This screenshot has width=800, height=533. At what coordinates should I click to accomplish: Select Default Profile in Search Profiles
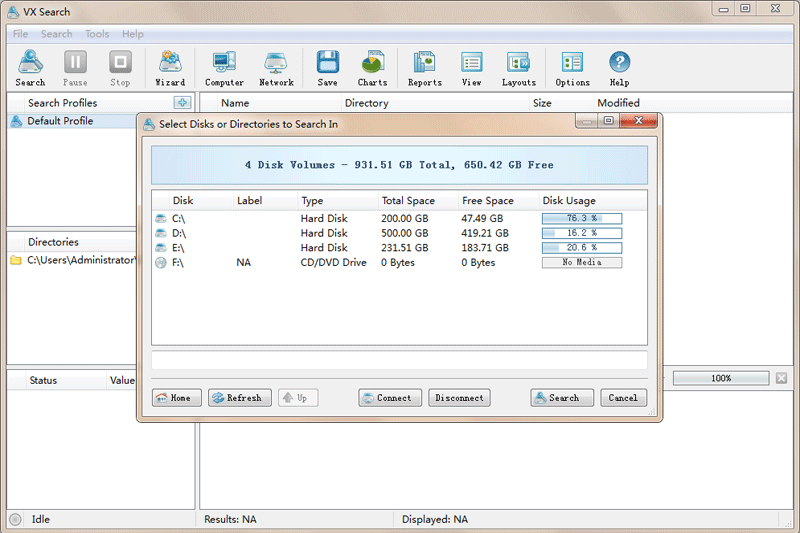tap(60, 121)
